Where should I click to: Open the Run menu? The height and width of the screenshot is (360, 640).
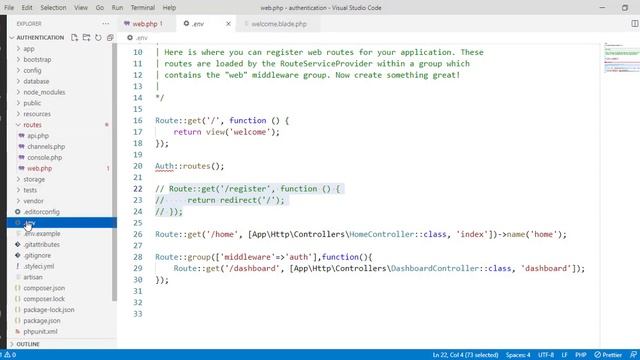117,8
